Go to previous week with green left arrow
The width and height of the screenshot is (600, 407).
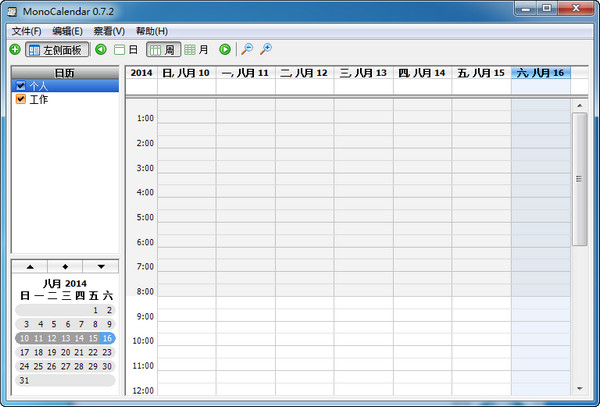(101, 49)
